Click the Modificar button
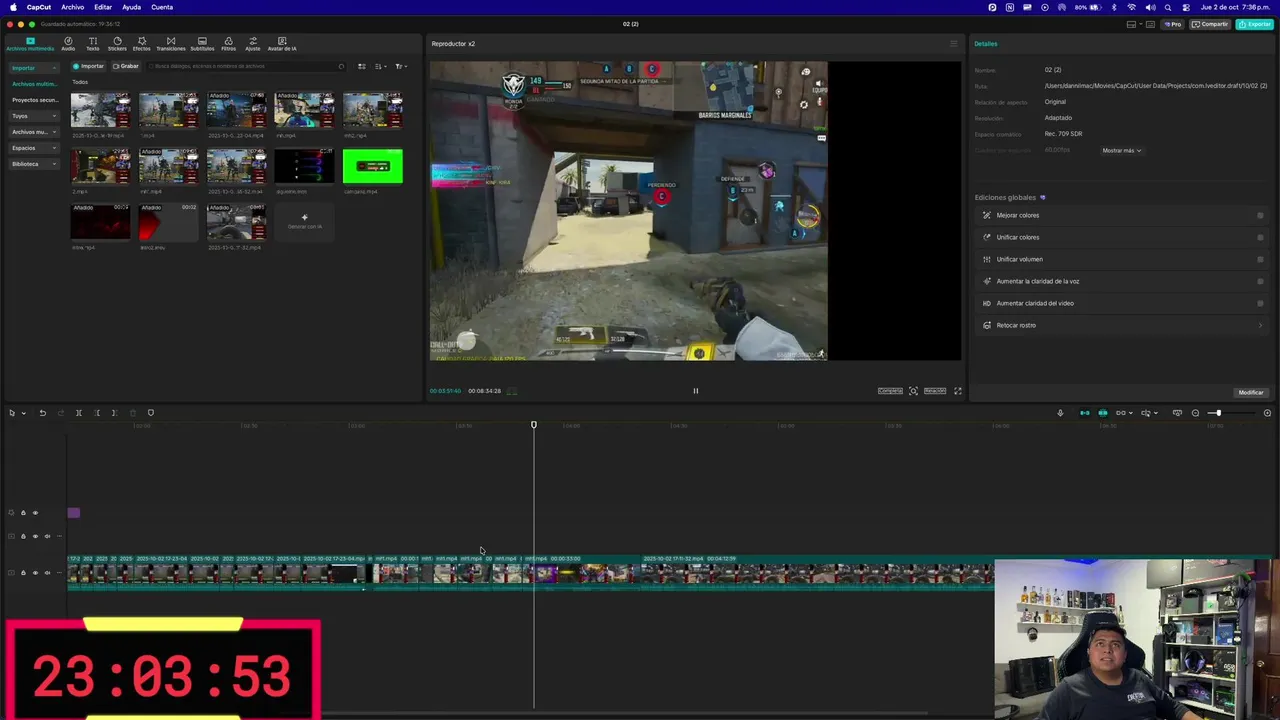This screenshot has height=720, width=1280. [x=1251, y=392]
